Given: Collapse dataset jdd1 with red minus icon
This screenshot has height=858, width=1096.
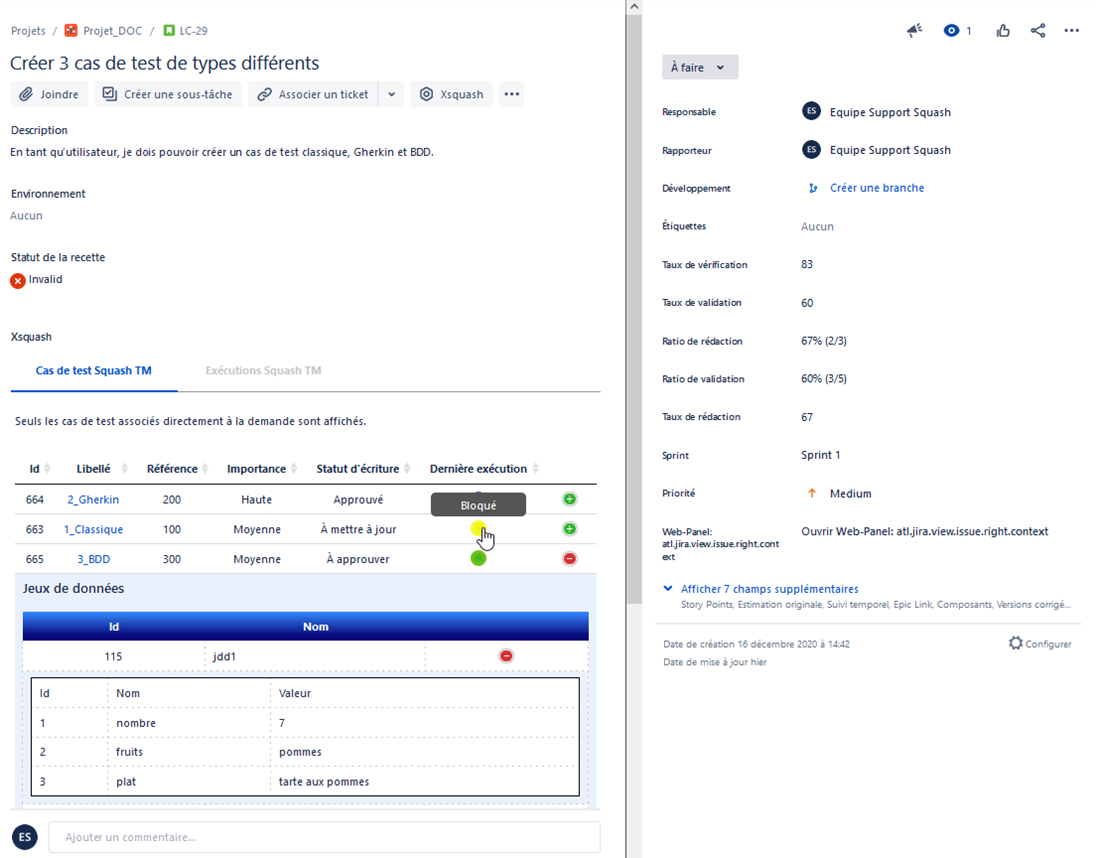Looking at the screenshot, I should [x=506, y=656].
